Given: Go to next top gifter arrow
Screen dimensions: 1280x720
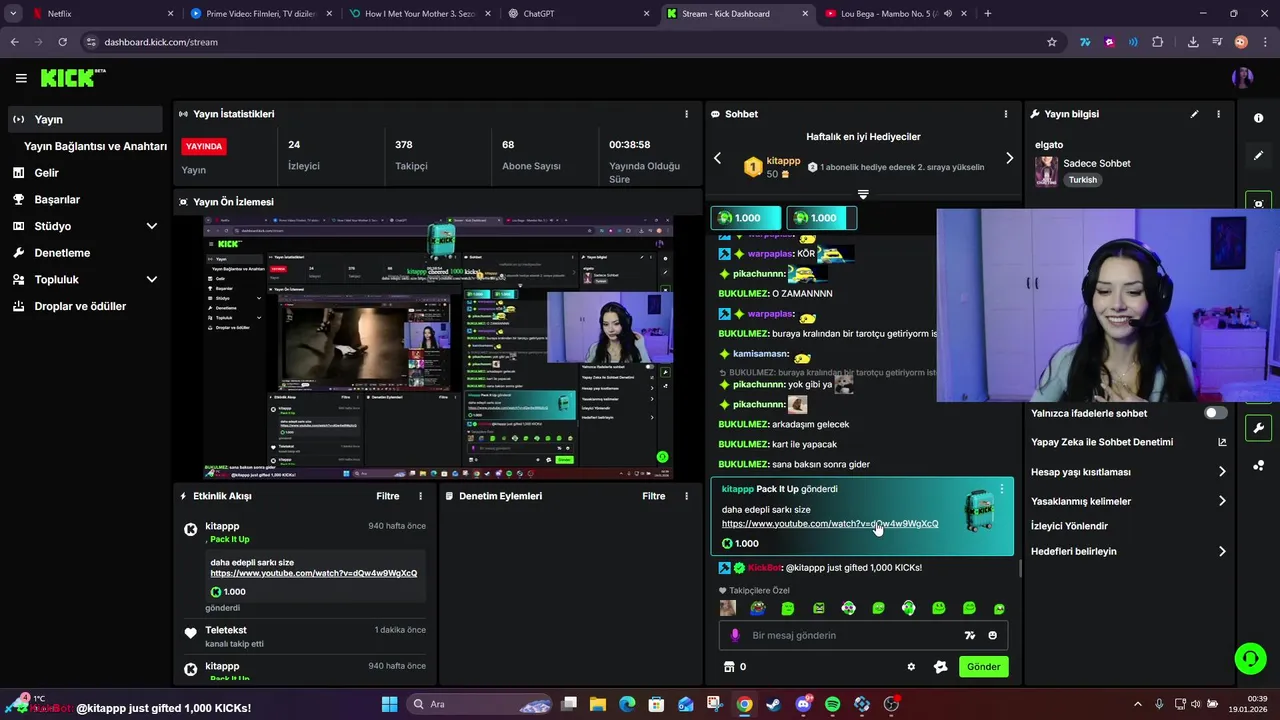Looking at the screenshot, I should click(x=1009, y=158).
